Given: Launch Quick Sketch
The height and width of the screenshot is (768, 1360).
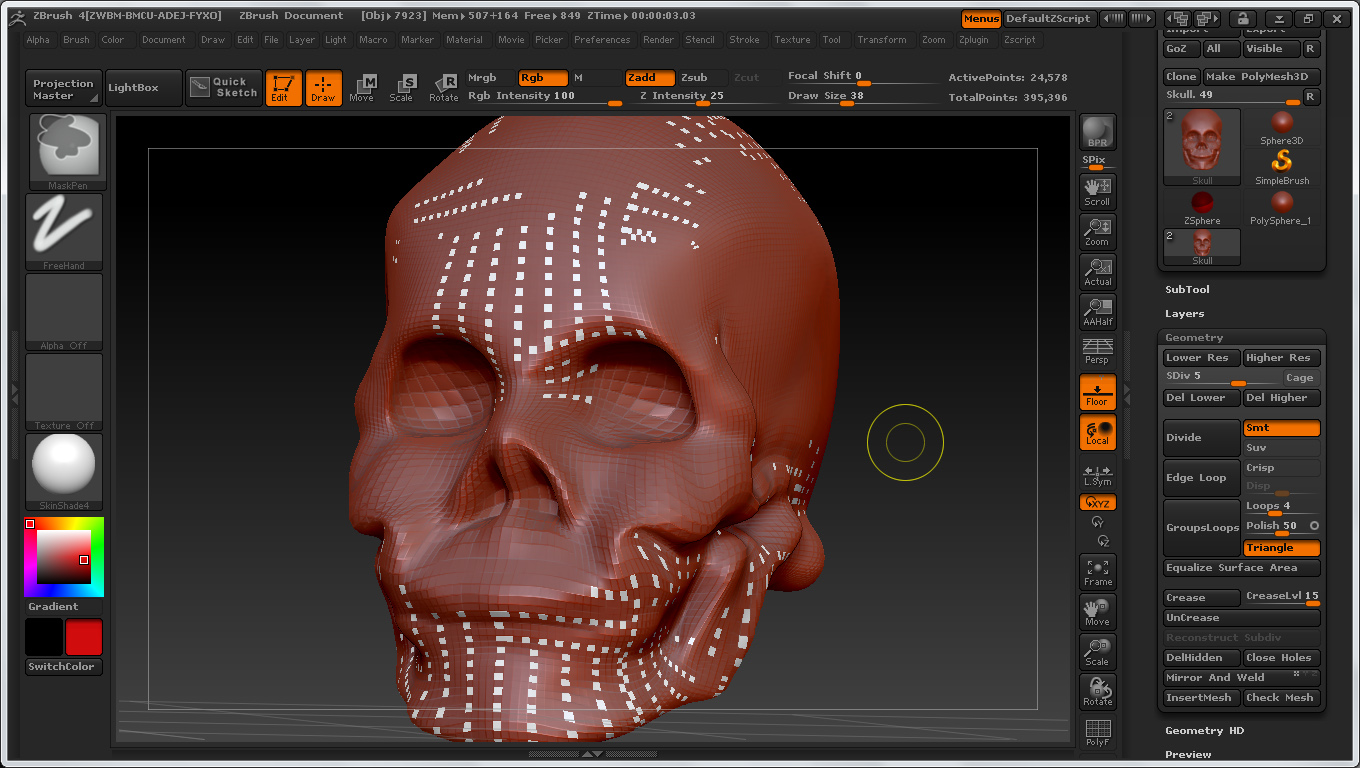Looking at the screenshot, I should (224, 88).
